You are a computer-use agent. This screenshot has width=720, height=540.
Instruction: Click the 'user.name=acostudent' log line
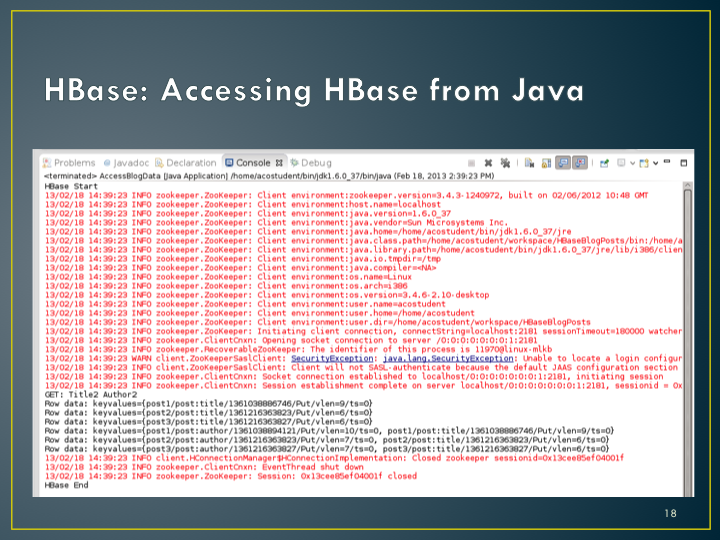point(245,304)
